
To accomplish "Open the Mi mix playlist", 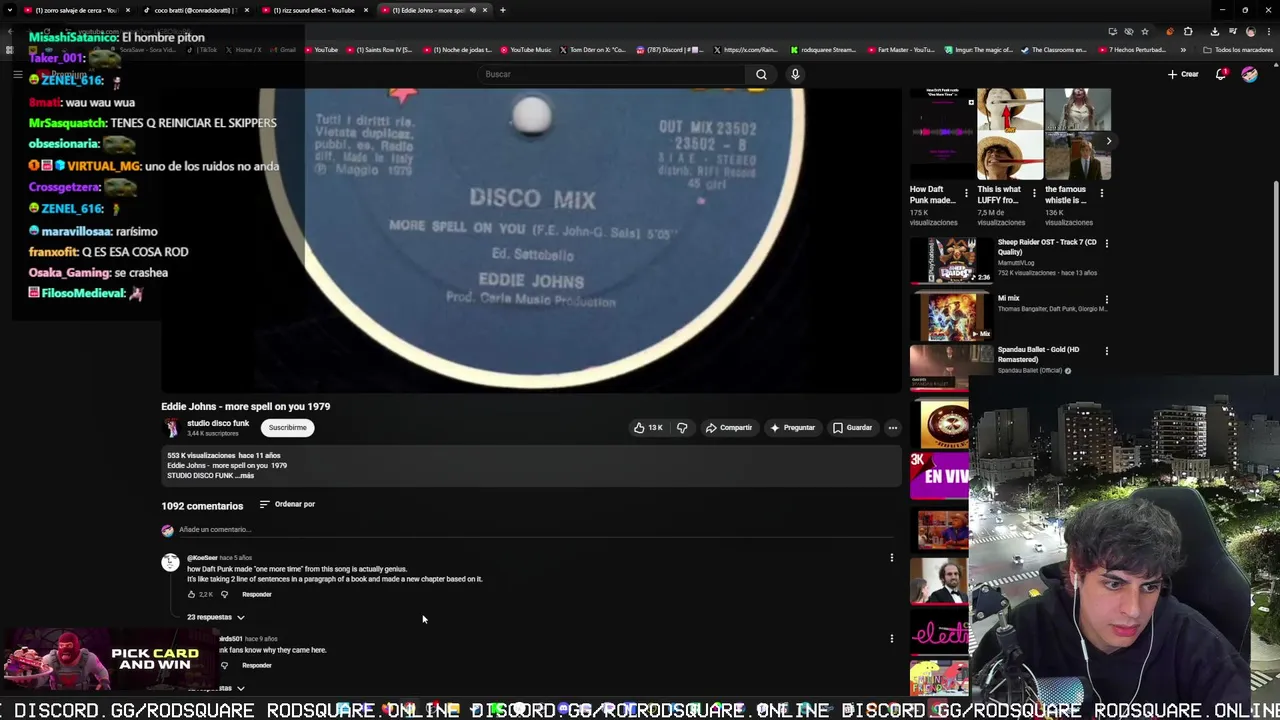I will coord(1008,298).
